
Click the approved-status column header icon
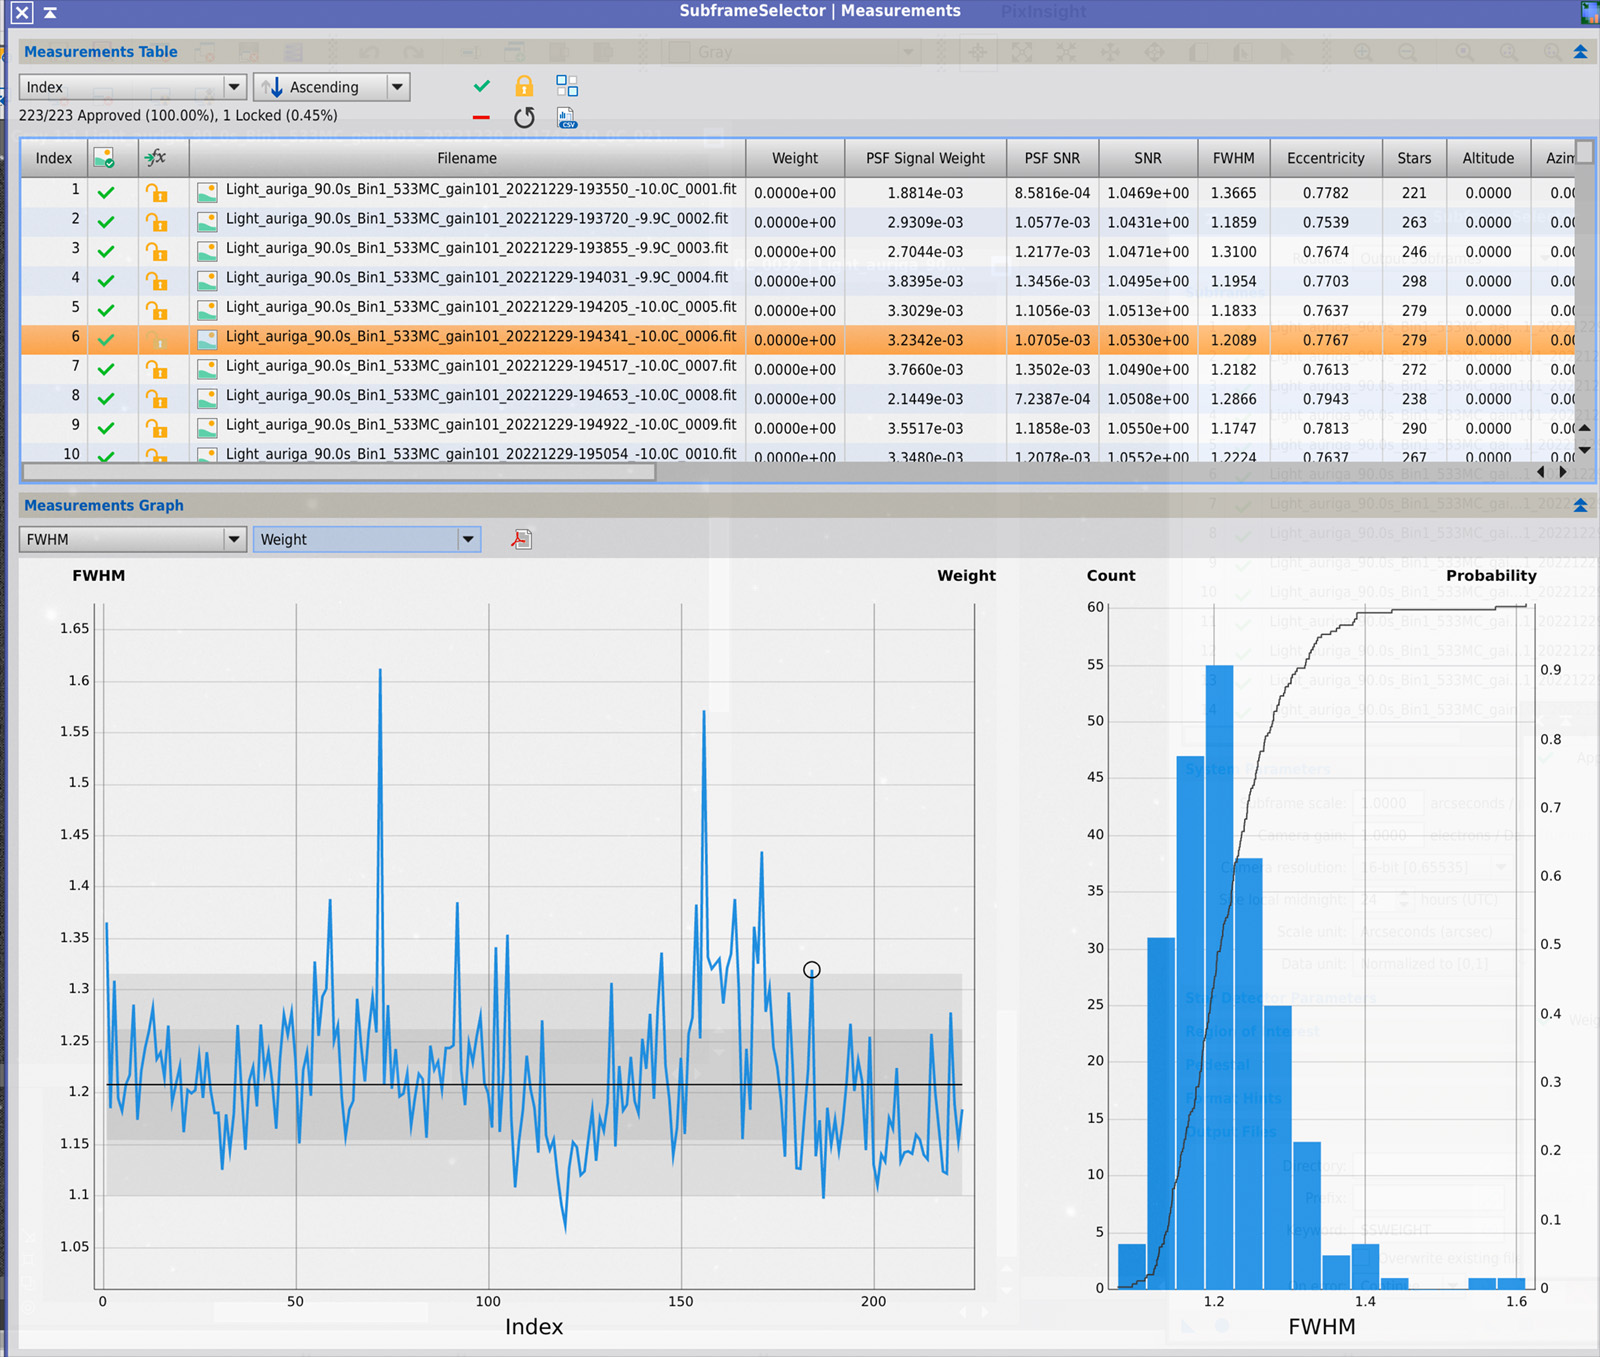[x=104, y=158]
